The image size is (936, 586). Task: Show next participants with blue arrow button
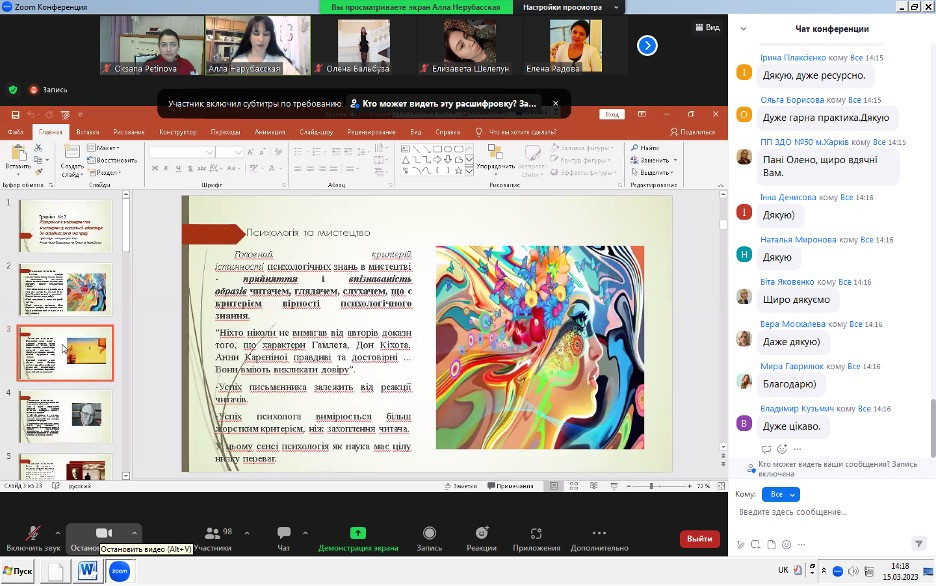647,45
